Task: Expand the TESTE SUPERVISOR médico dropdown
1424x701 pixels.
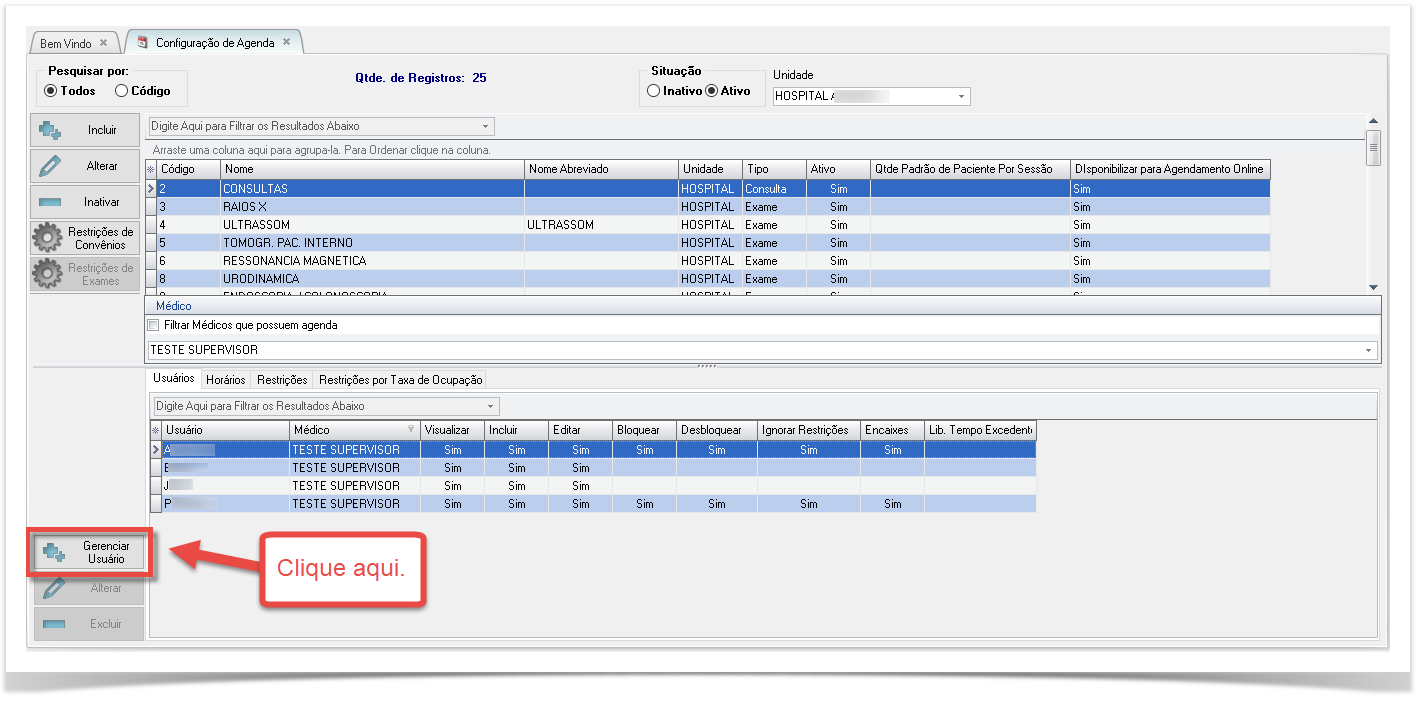Action: [1368, 351]
